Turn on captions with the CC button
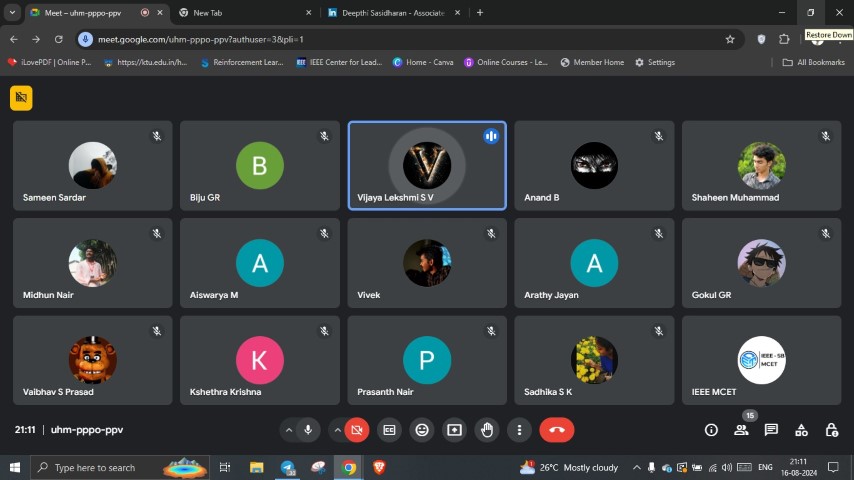The image size is (854, 480). [x=389, y=430]
